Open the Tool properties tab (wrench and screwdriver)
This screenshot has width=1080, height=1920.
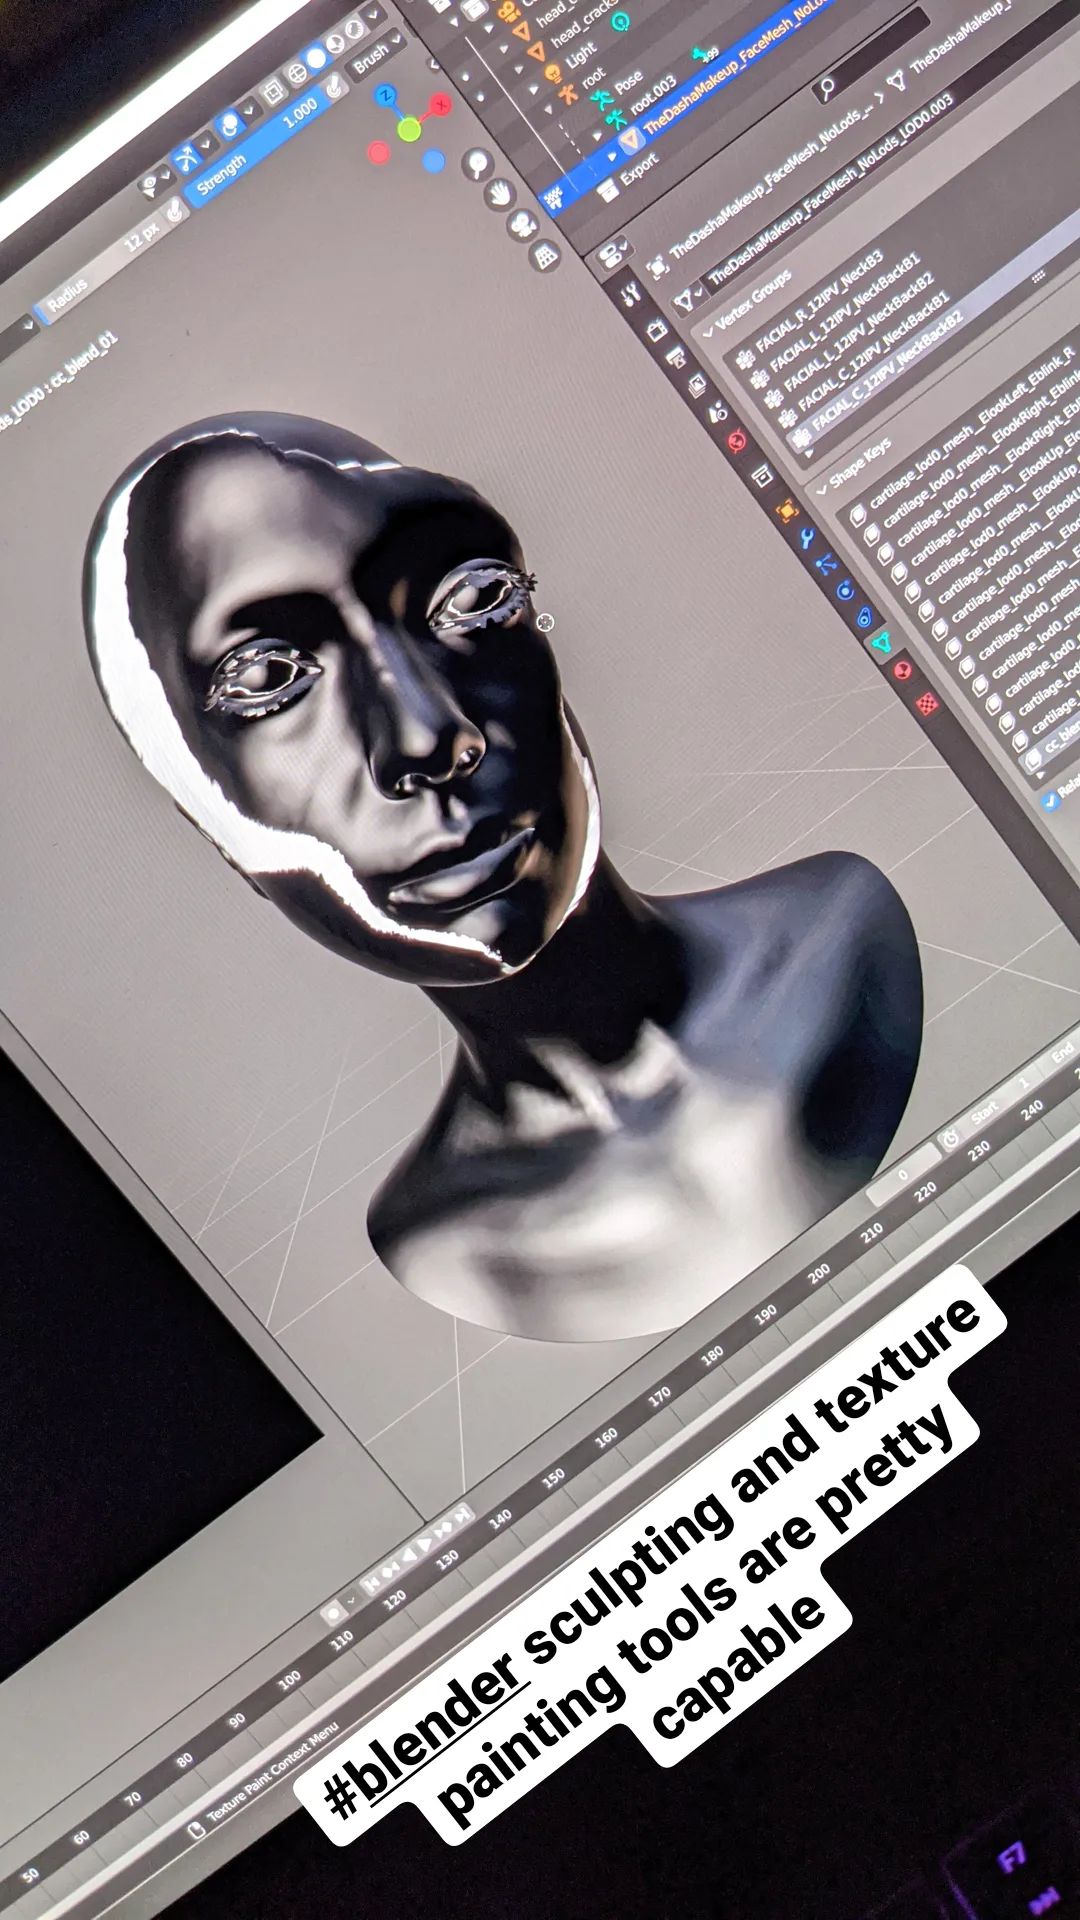point(631,294)
